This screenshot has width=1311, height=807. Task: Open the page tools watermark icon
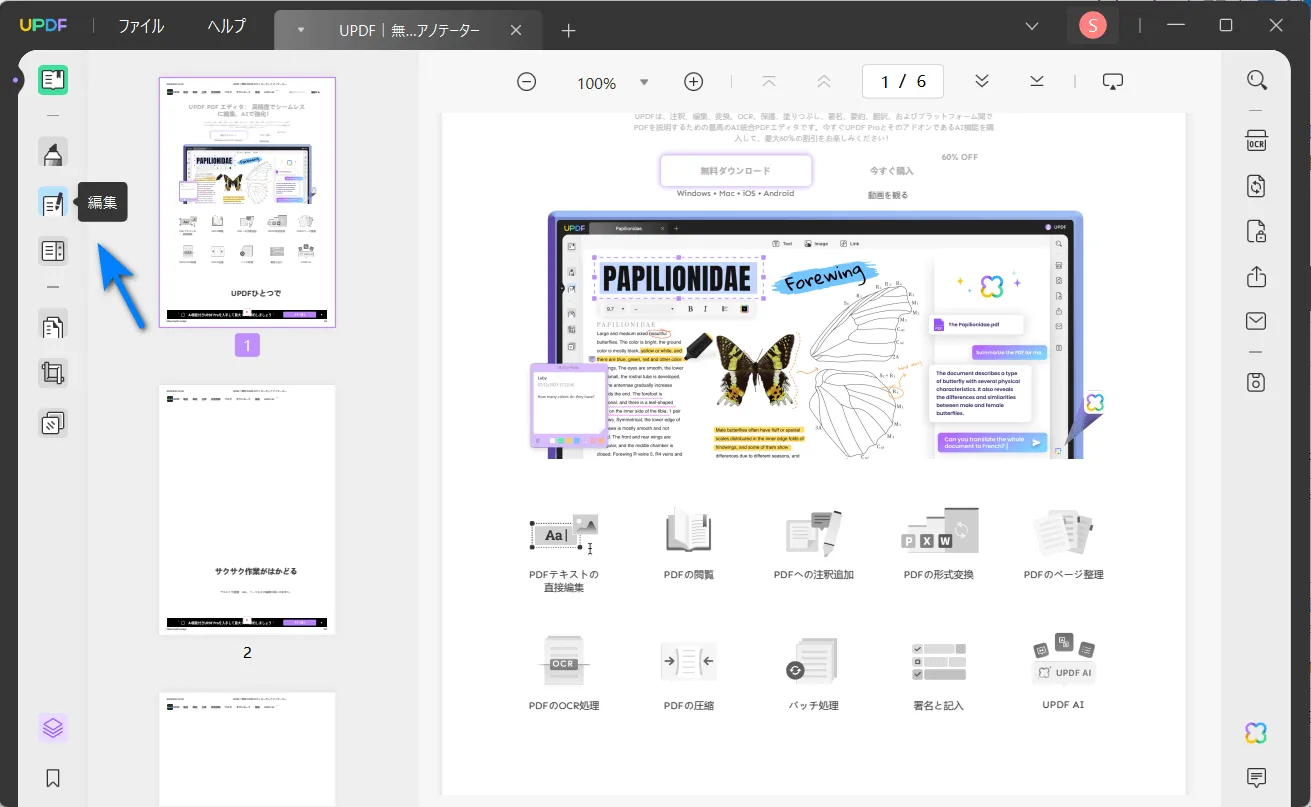(53, 423)
